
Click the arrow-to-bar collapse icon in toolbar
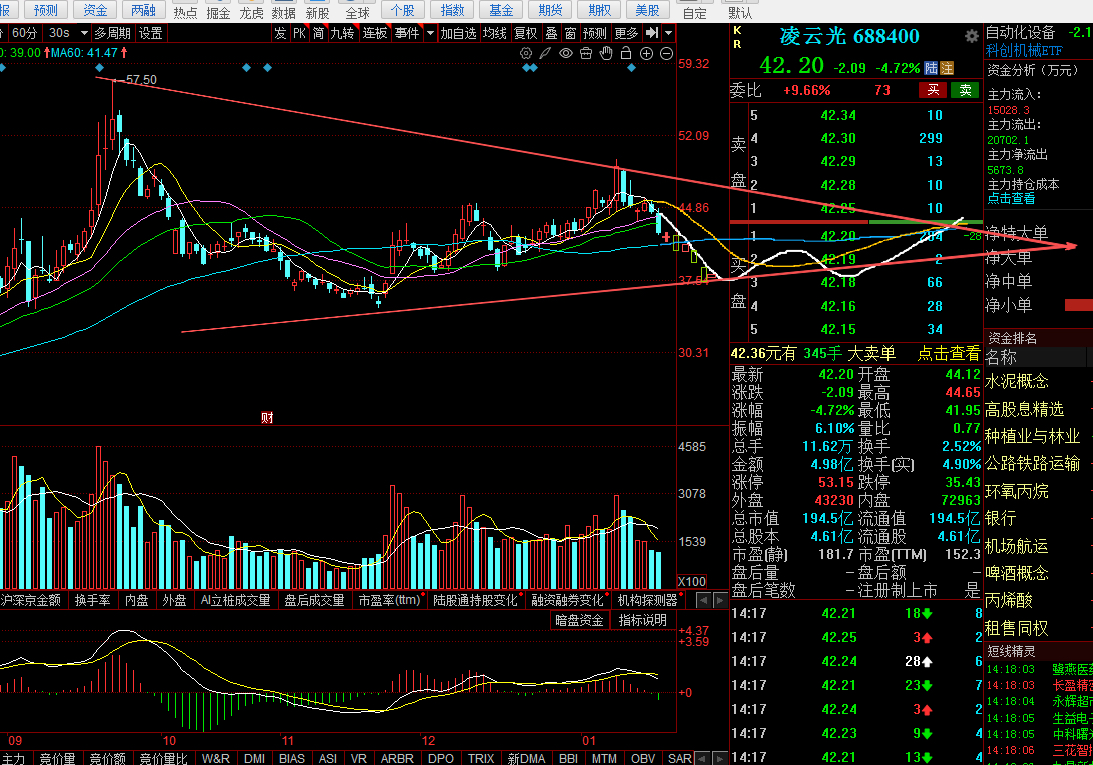[652, 33]
